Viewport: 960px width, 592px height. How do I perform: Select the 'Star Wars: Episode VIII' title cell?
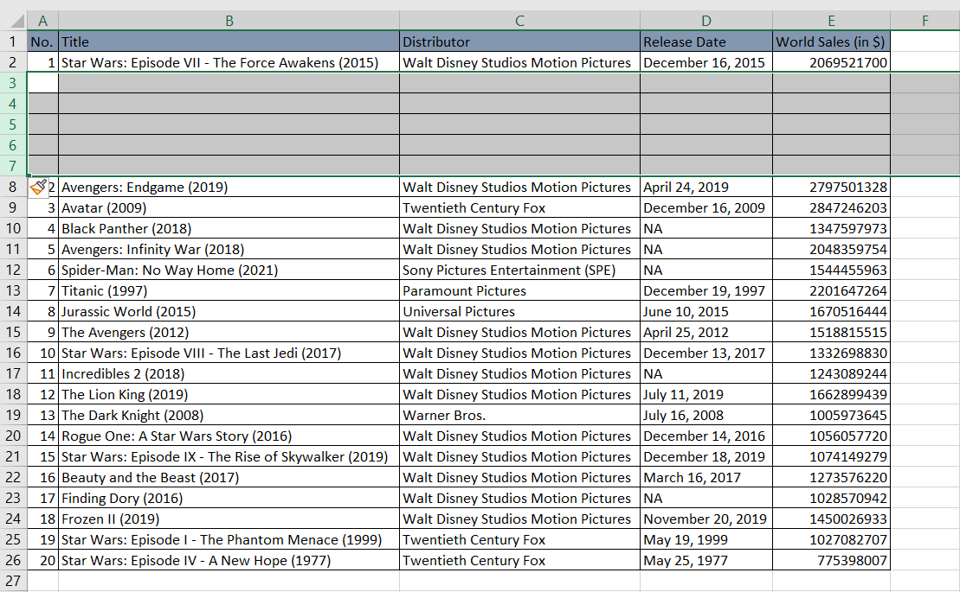(x=229, y=353)
